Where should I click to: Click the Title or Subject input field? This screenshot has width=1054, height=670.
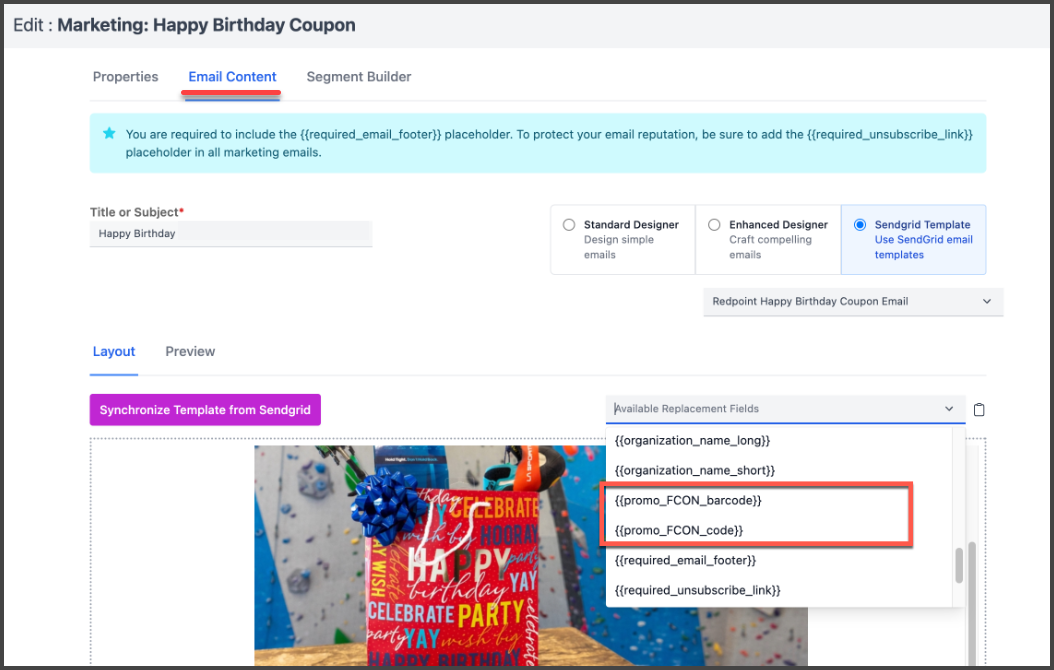pyautogui.click(x=230, y=234)
